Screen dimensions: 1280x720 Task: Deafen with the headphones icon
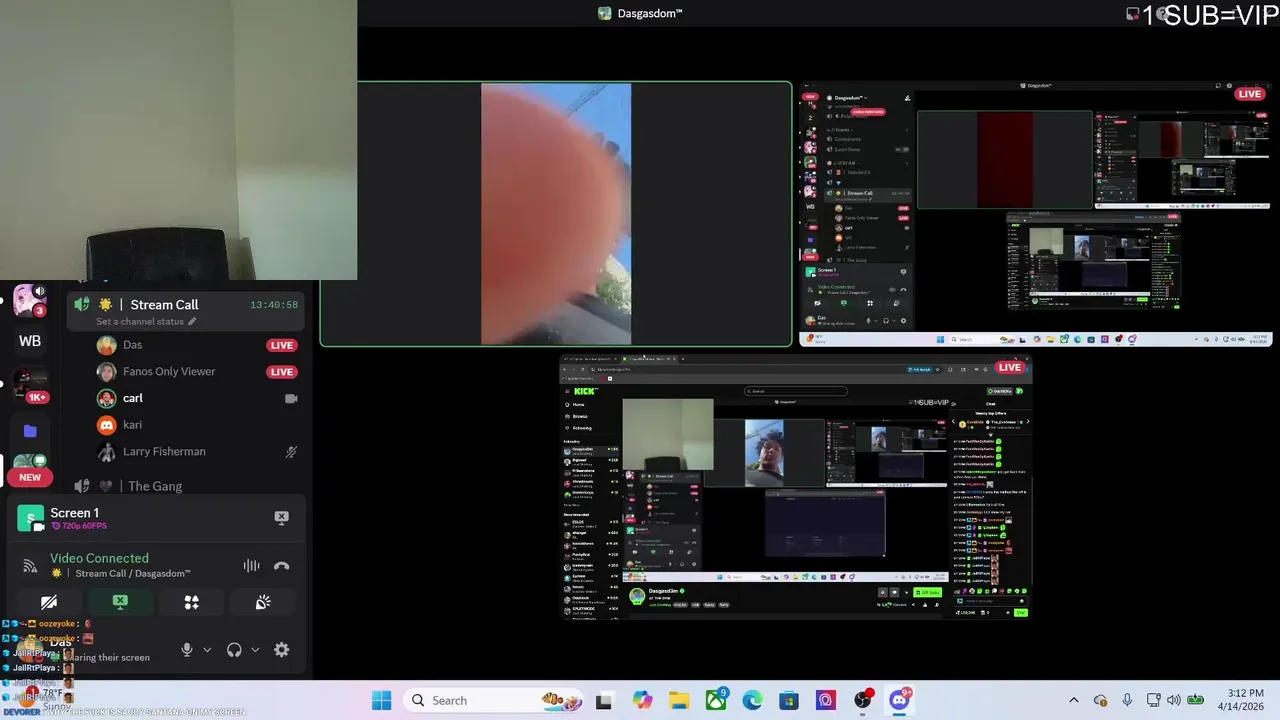pyautogui.click(x=234, y=650)
